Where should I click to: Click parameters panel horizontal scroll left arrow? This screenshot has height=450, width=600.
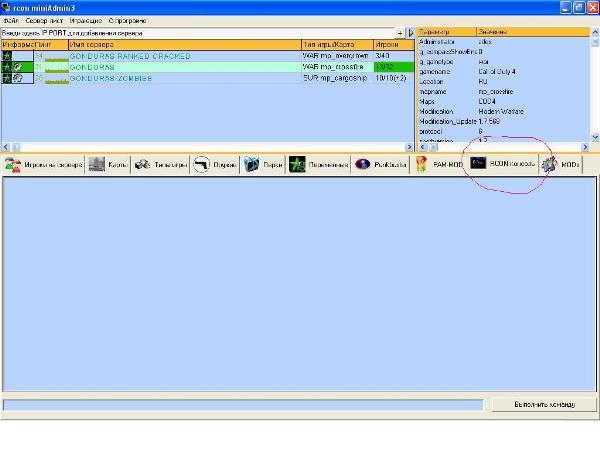point(423,147)
